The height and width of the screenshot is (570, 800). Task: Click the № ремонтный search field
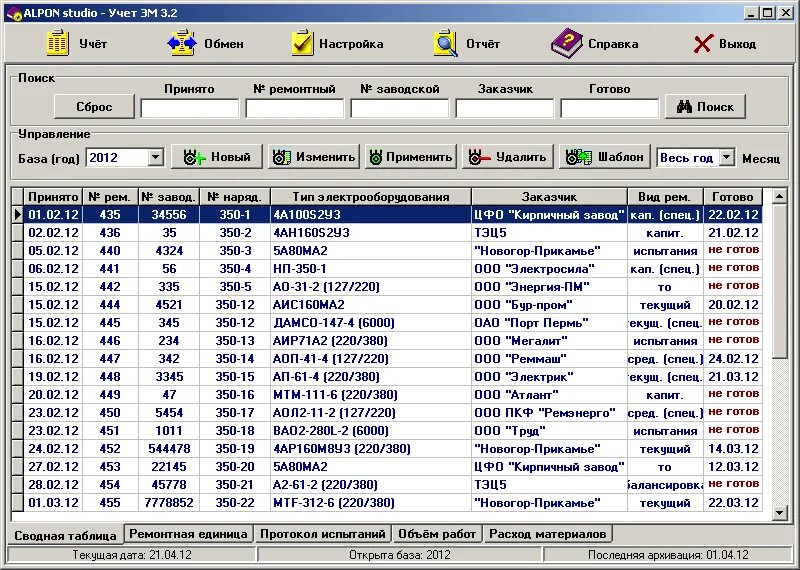(294, 109)
